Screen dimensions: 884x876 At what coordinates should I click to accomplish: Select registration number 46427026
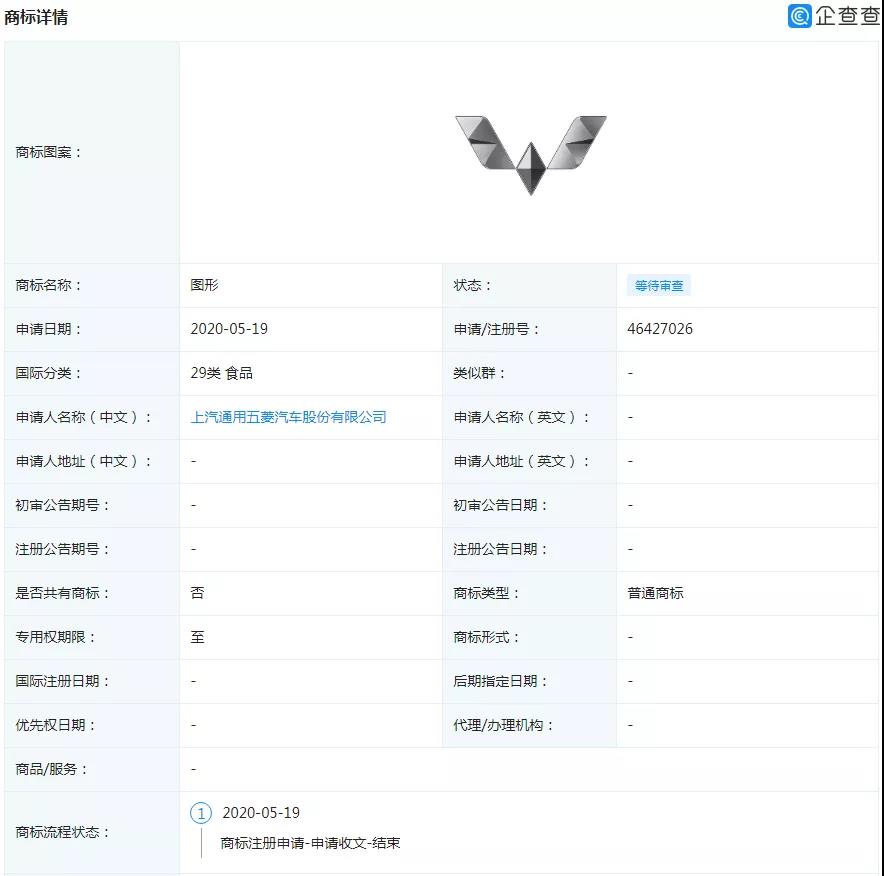[x=660, y=329]
